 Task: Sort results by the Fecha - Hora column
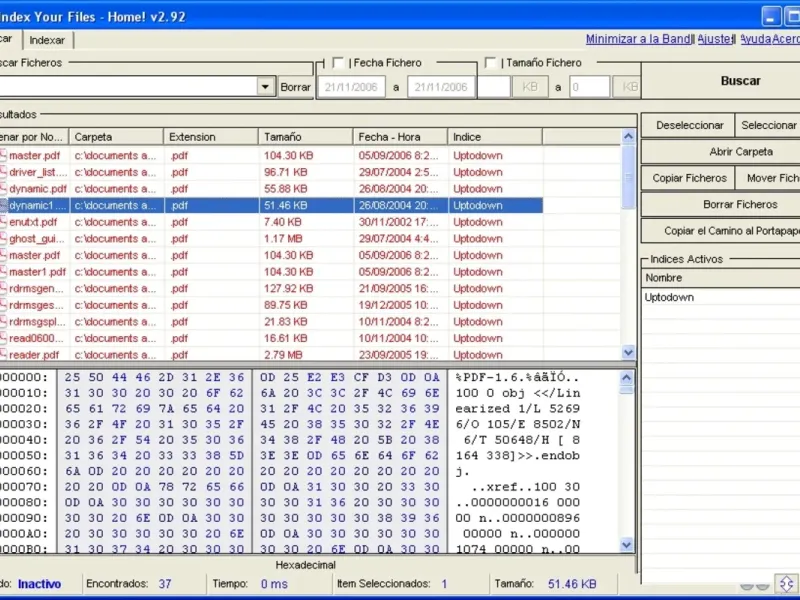coord(399,136)
